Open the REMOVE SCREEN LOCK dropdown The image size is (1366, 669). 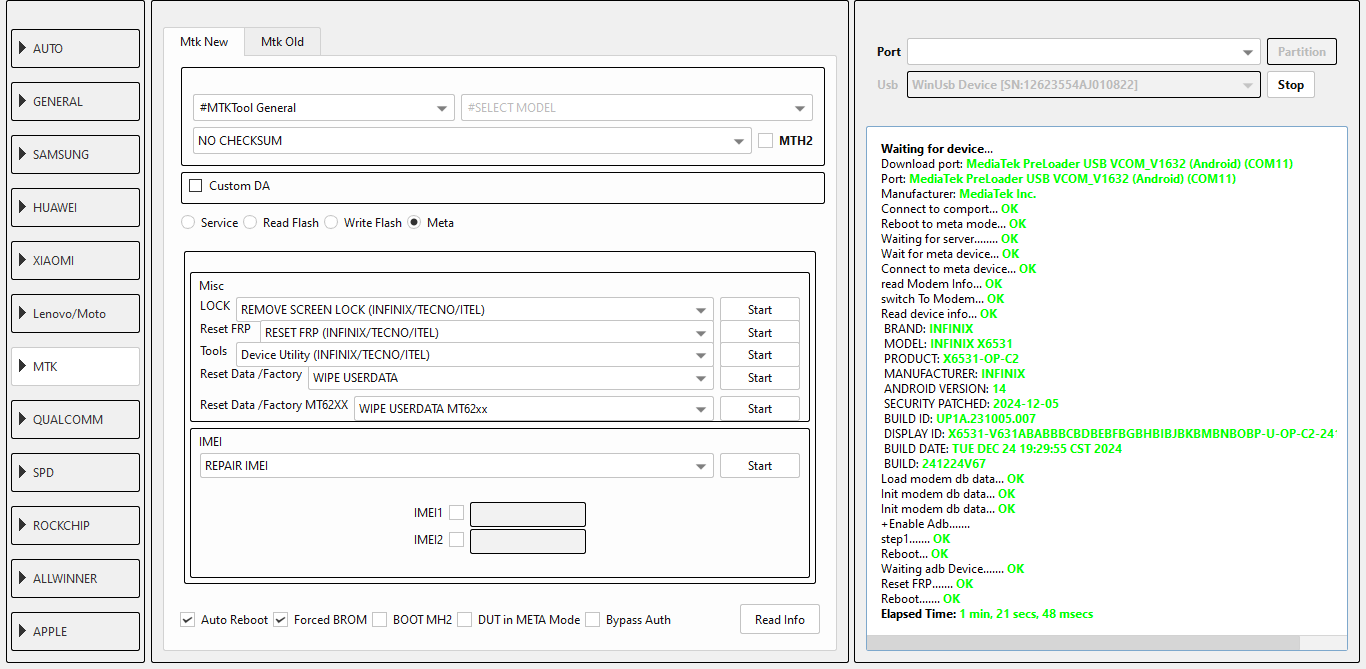pyautogui.click(x=475, y=310)
